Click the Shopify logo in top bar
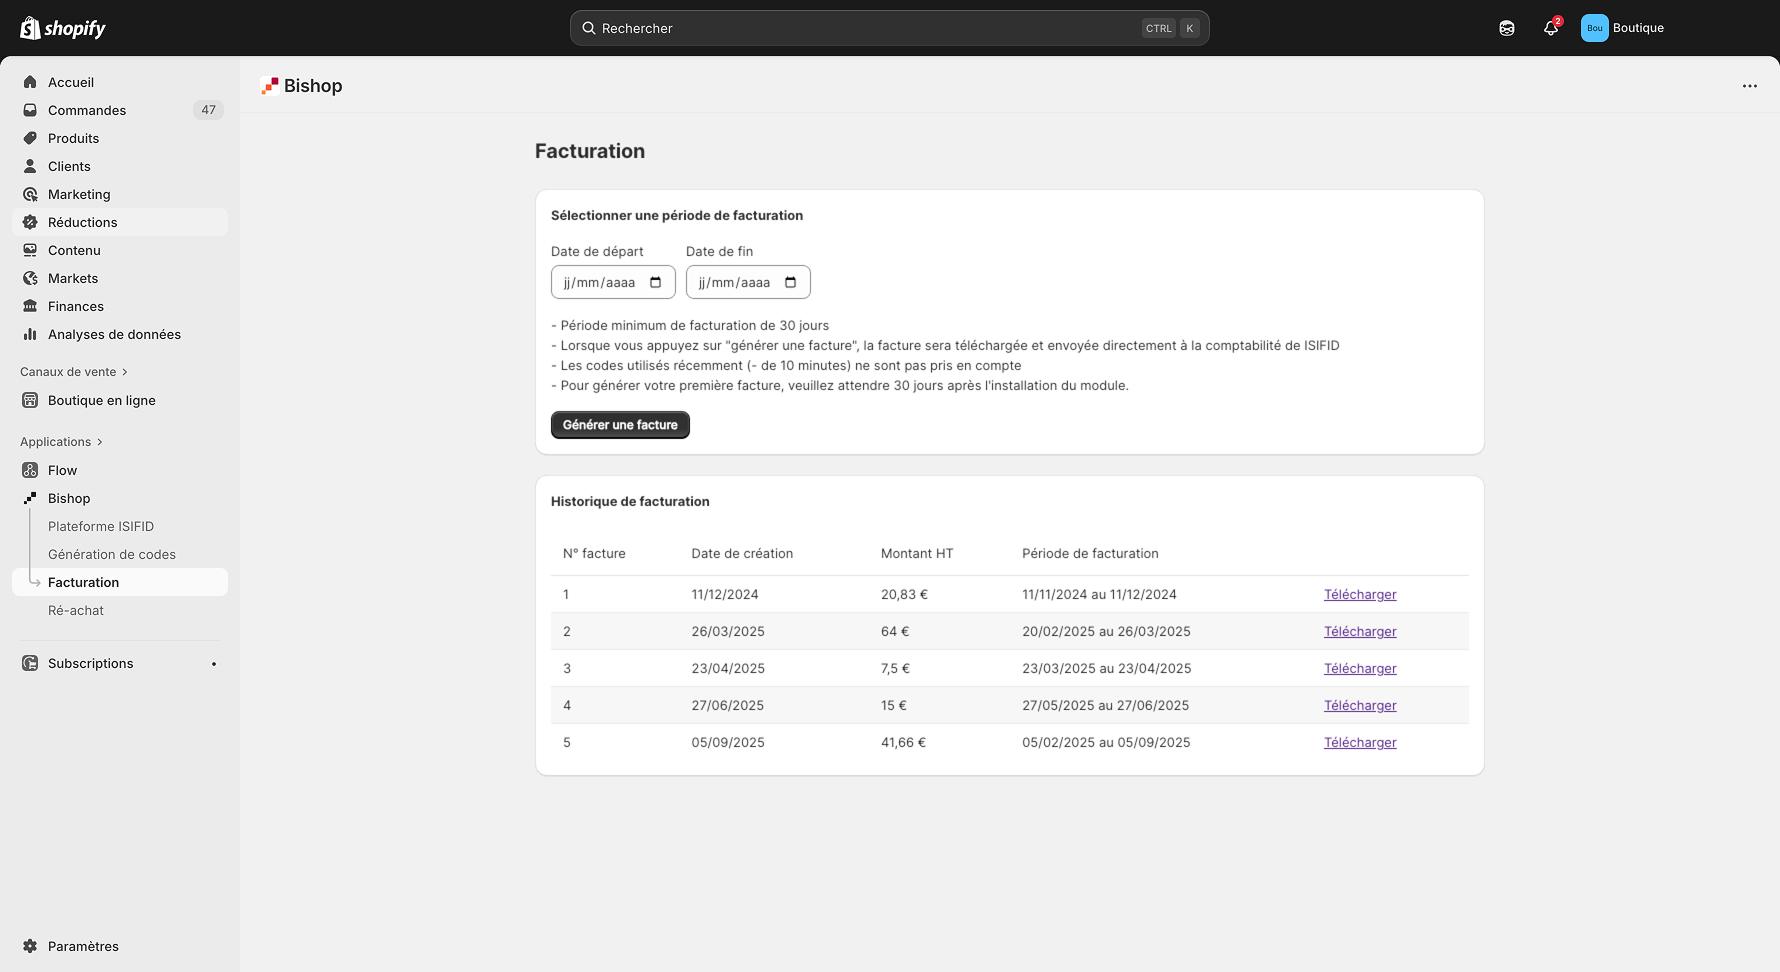The width and height of the screenshot is (1780, 972). 63,28
